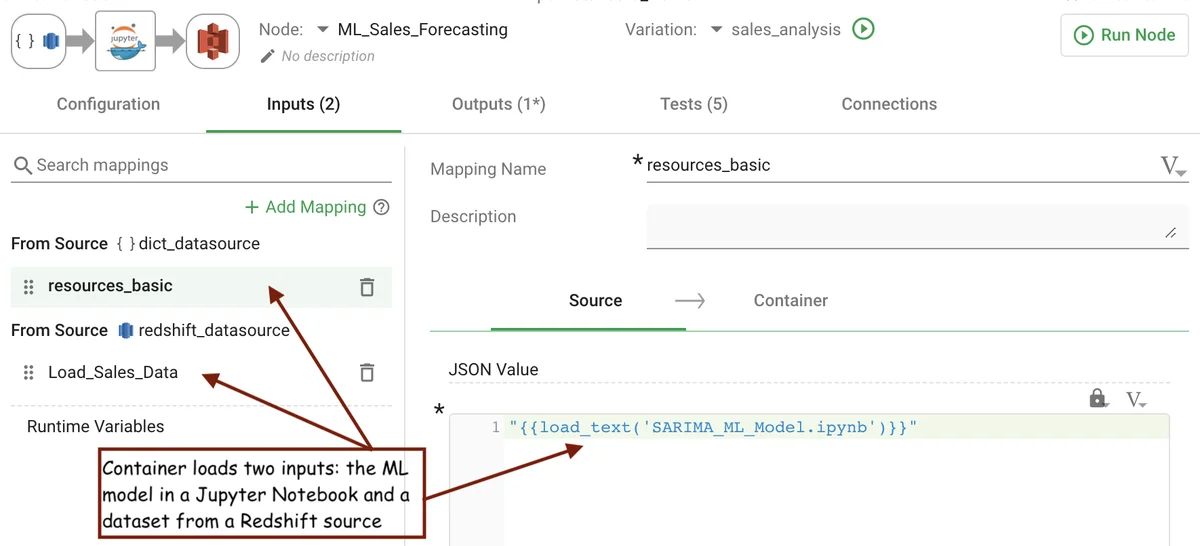Click the drag handle of resources_basic
Viewport: 1200px width, 546px height.
coord(28,287)
